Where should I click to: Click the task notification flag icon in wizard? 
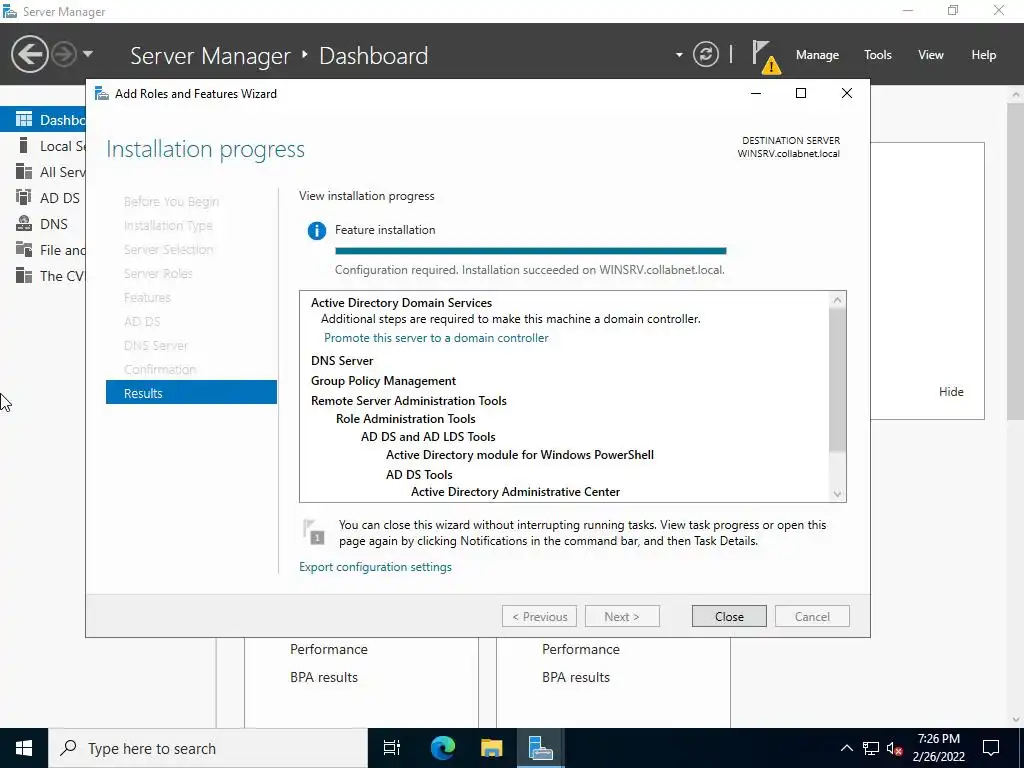coord(314,531)
